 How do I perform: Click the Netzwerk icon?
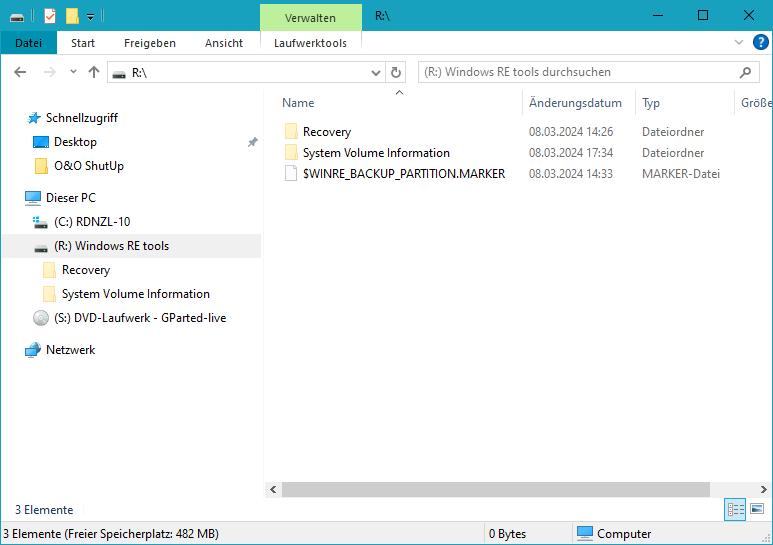[33, 350]
